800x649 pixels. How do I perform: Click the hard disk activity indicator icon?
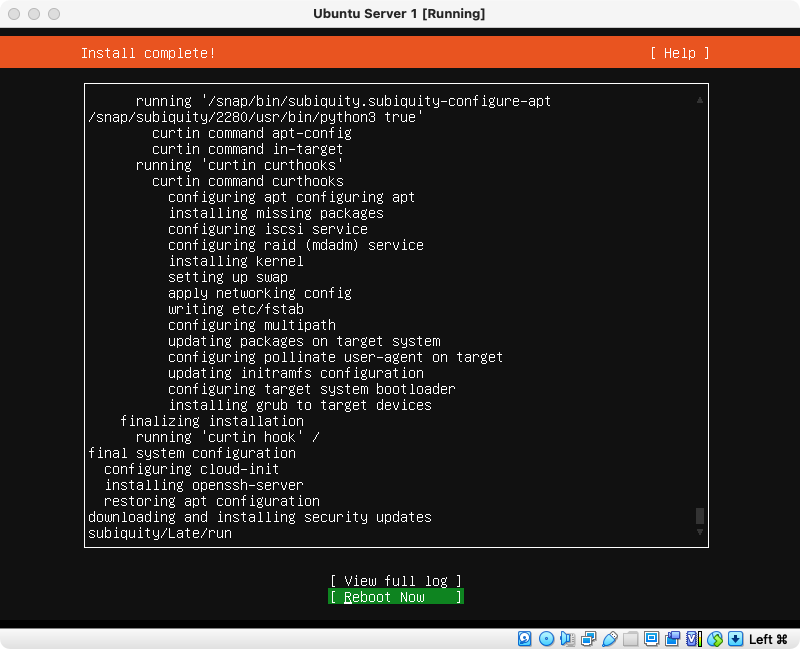525,638
